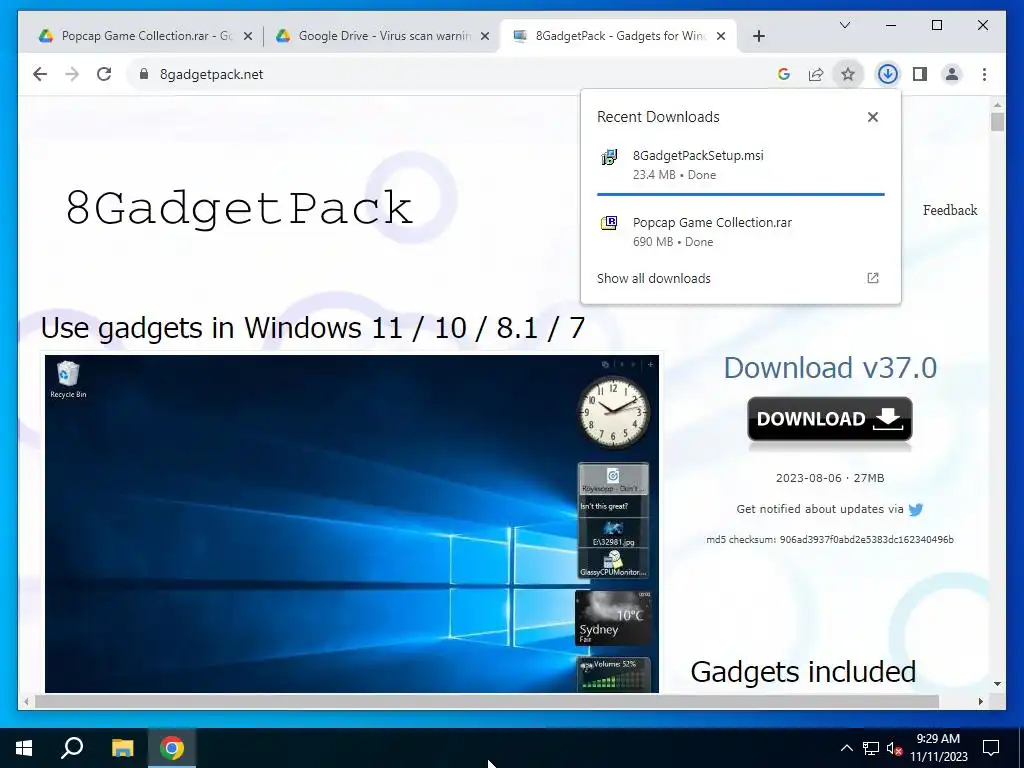Click the horizontal scrollbar at page bottom

tap(487, 701)
